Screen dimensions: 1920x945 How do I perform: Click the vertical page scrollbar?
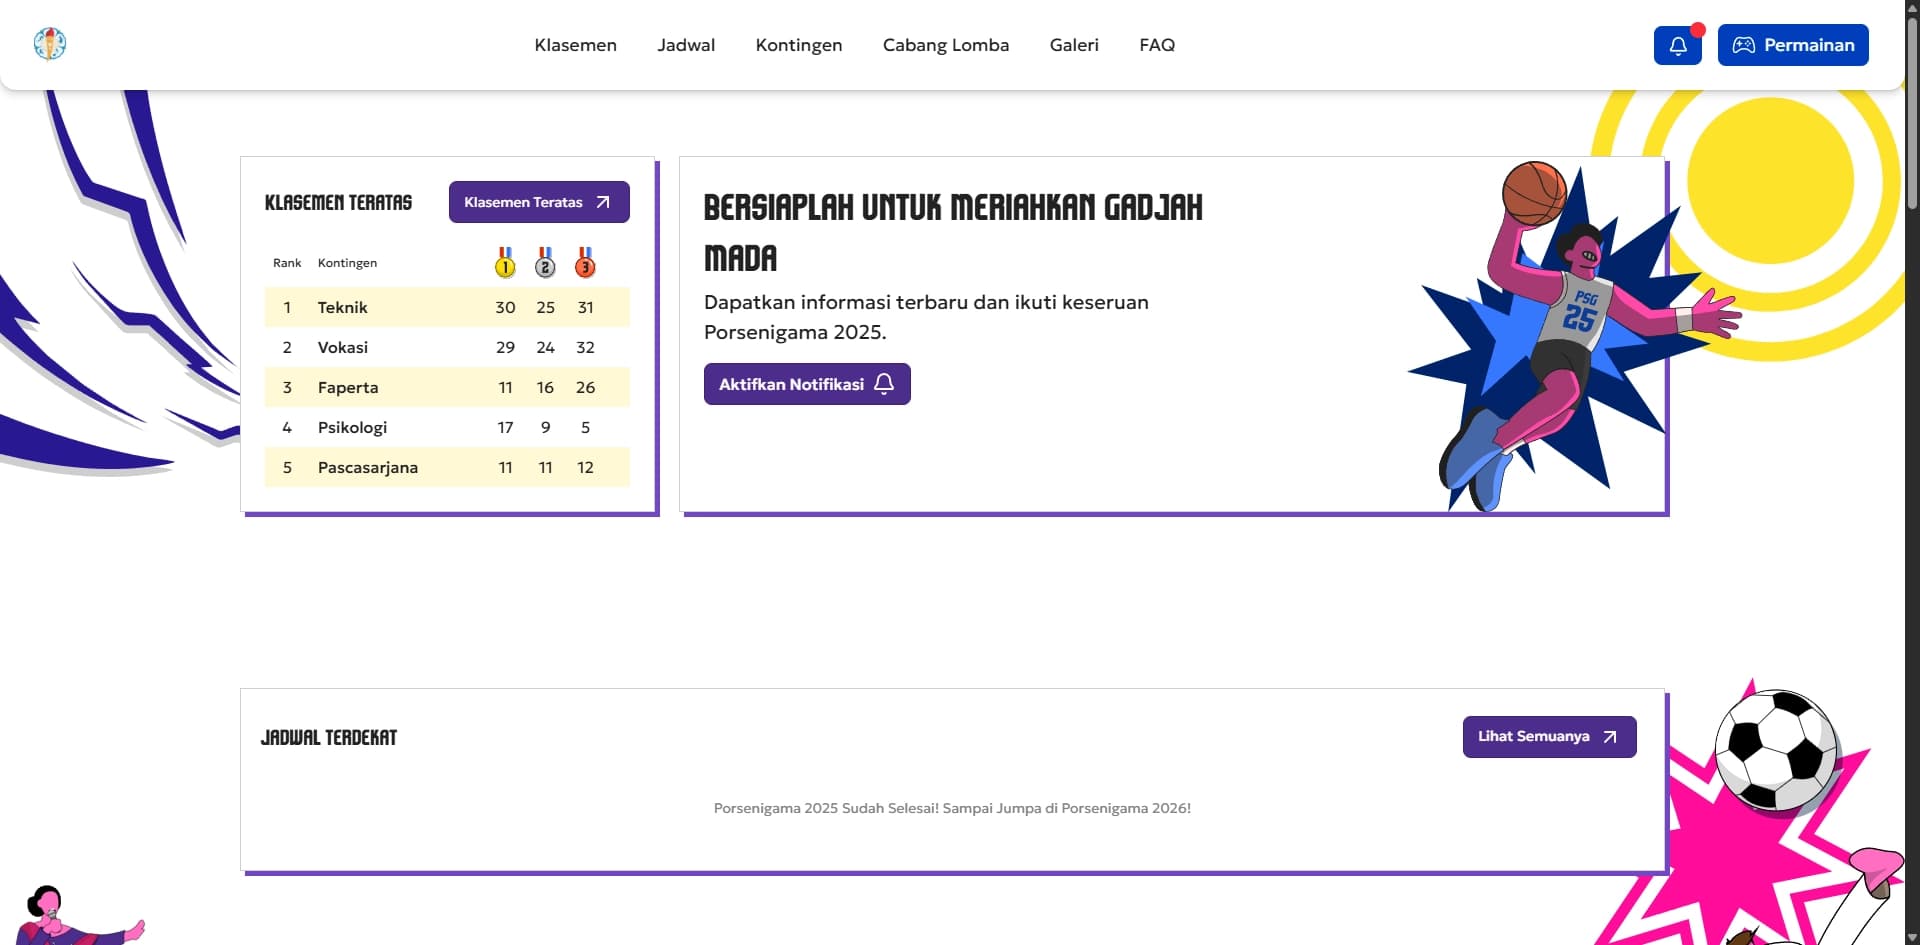click(x=1912, y=110)
